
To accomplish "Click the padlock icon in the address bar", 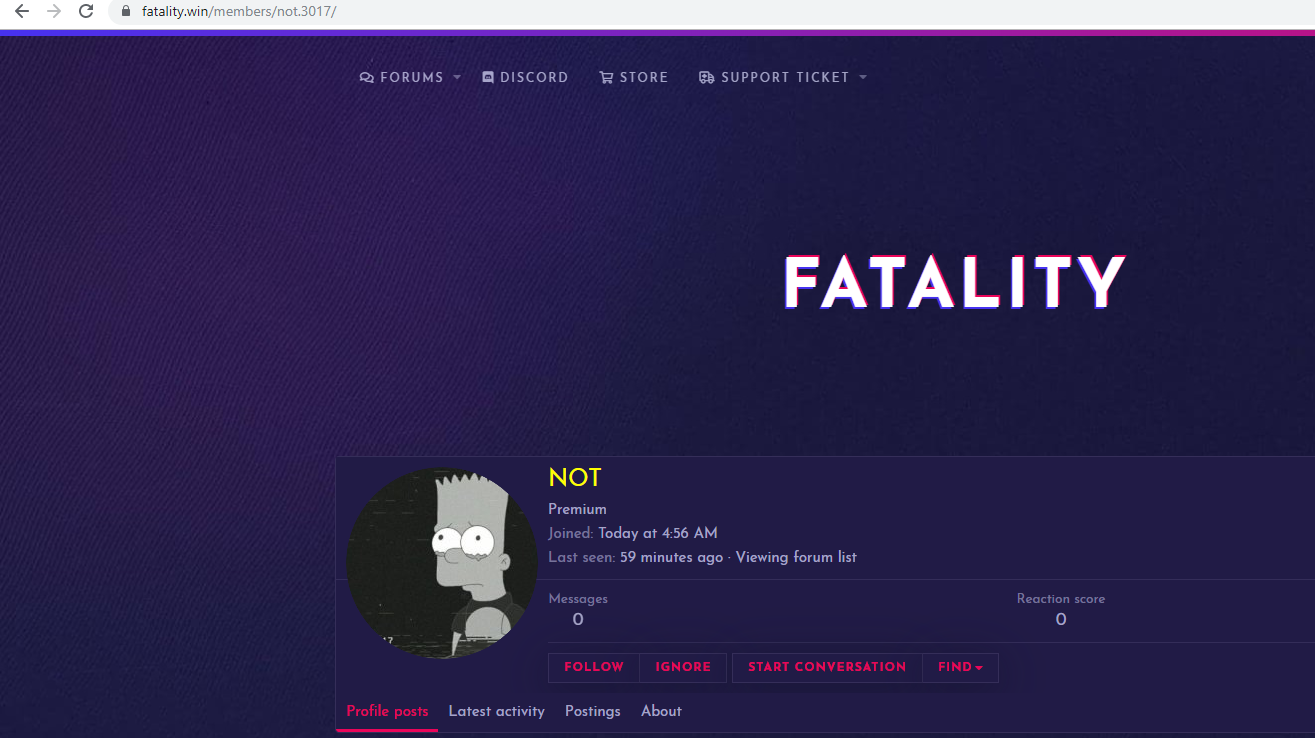I will coord(125,14).
